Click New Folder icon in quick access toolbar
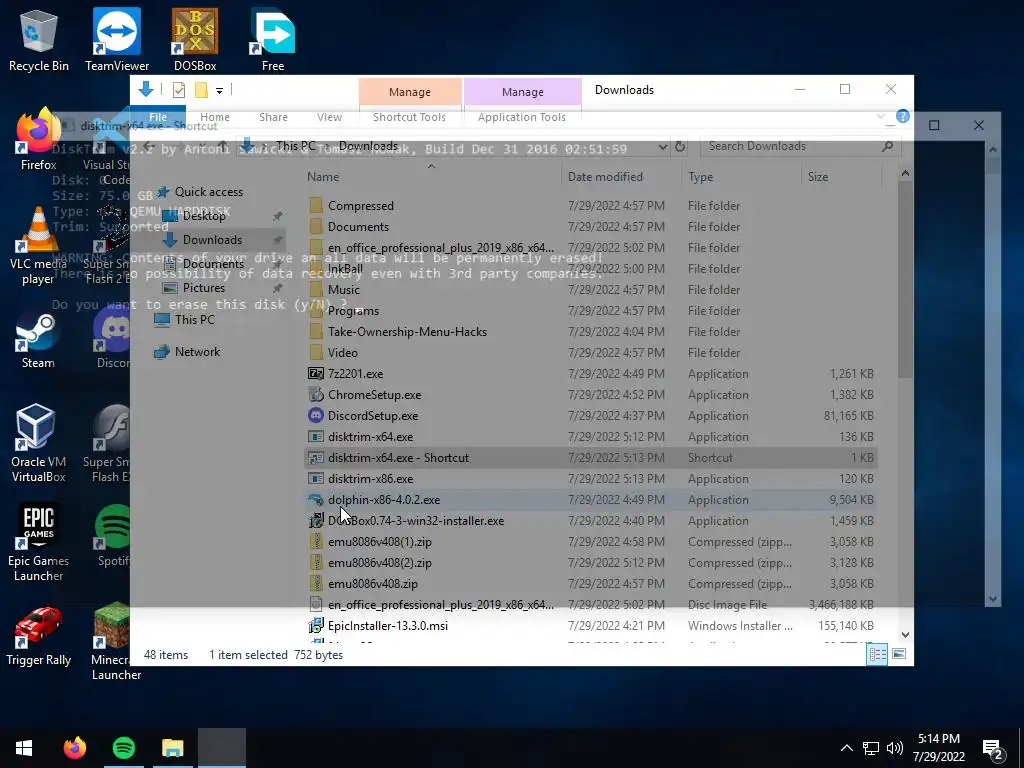The height and width of the screenshot is (768, 1024). (201, 90)
